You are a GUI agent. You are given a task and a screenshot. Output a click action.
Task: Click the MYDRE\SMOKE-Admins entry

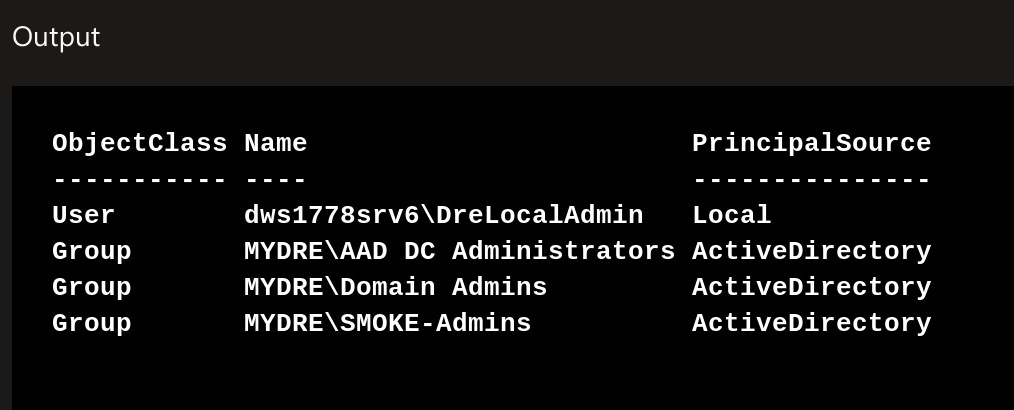pos(387,323)
